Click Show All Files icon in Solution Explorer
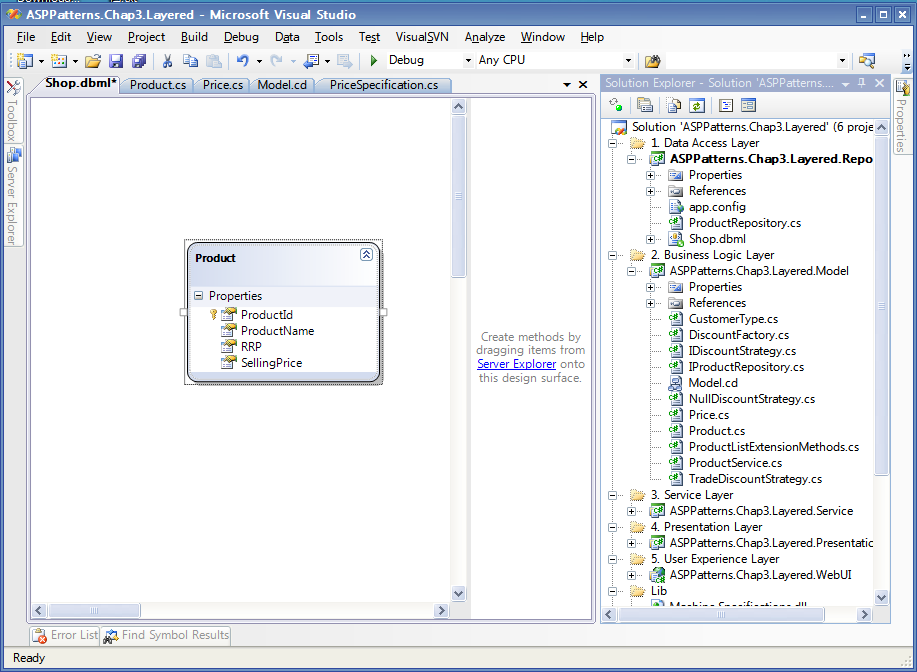The height and width of the screenshot is (672, 917). (674, 105)
